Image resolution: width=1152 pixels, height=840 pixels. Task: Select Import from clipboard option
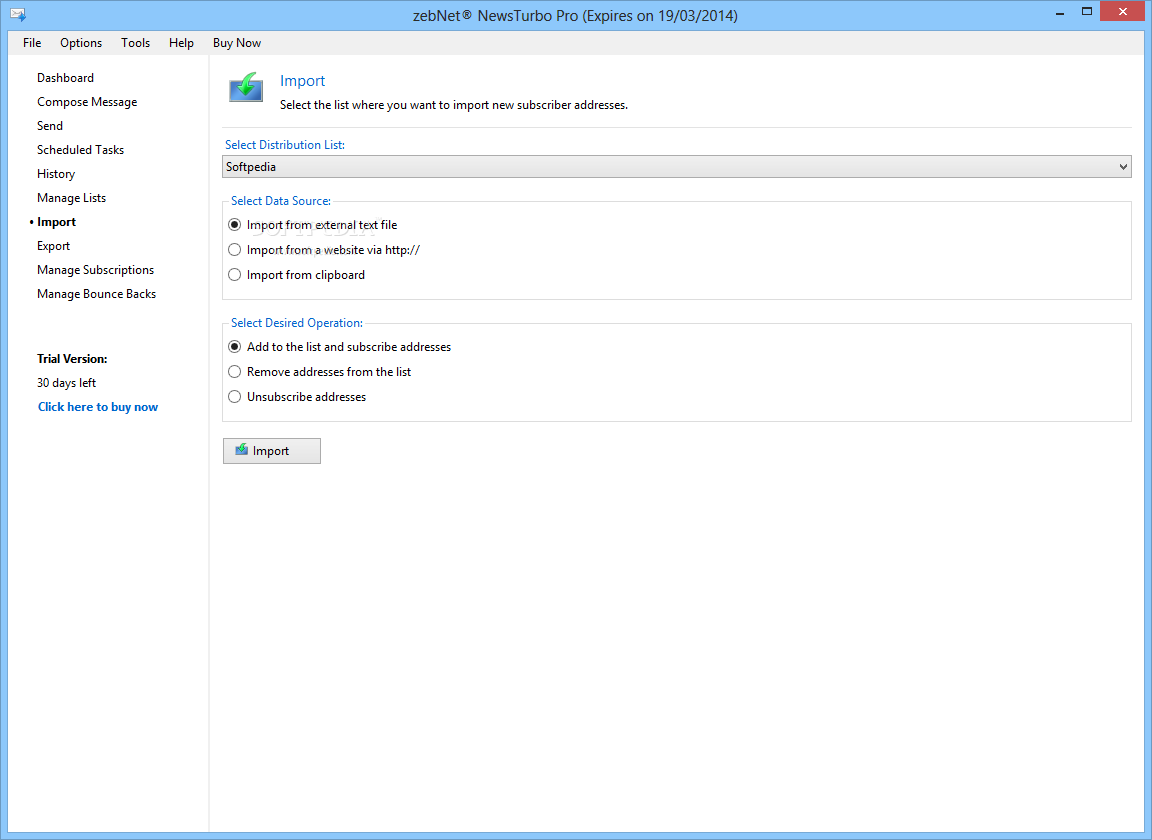pos(297,275)
